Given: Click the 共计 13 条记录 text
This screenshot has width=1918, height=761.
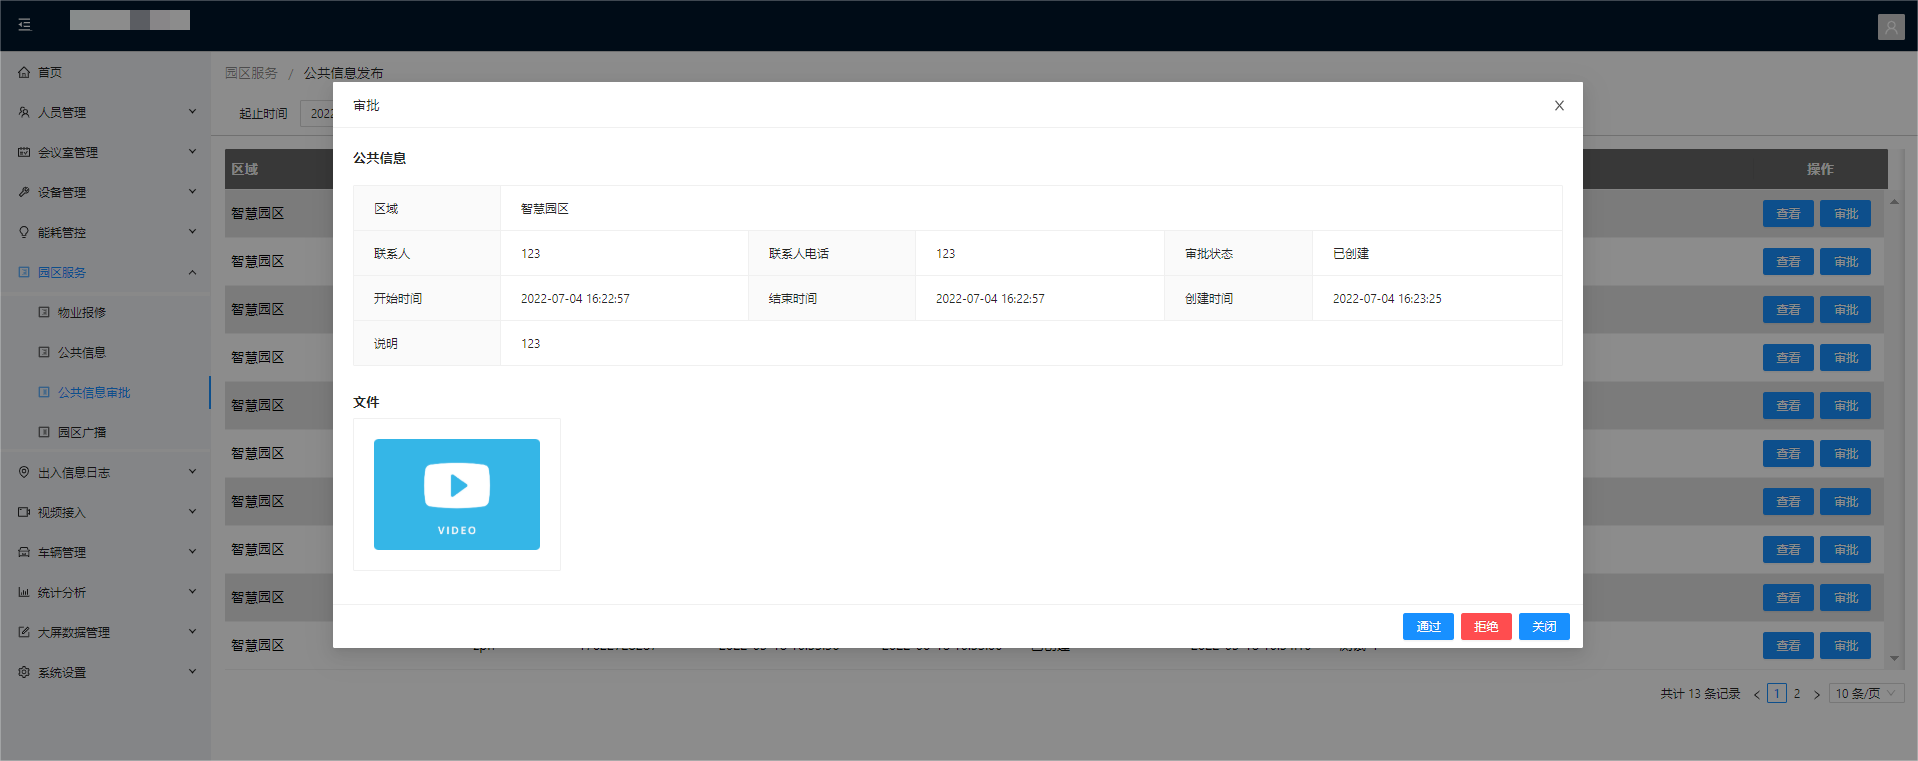Looking at the screenshot, I should [x=1700, y=693].
